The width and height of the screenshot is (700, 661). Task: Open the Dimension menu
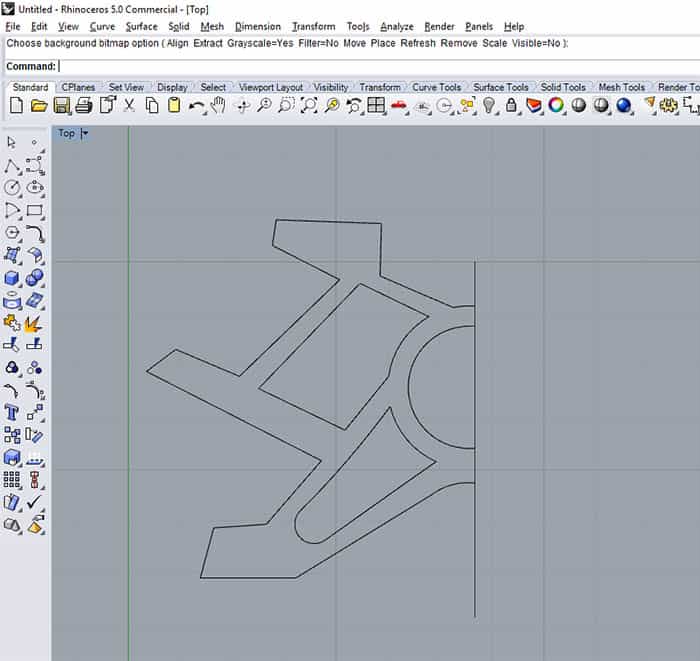coord(258,27)
